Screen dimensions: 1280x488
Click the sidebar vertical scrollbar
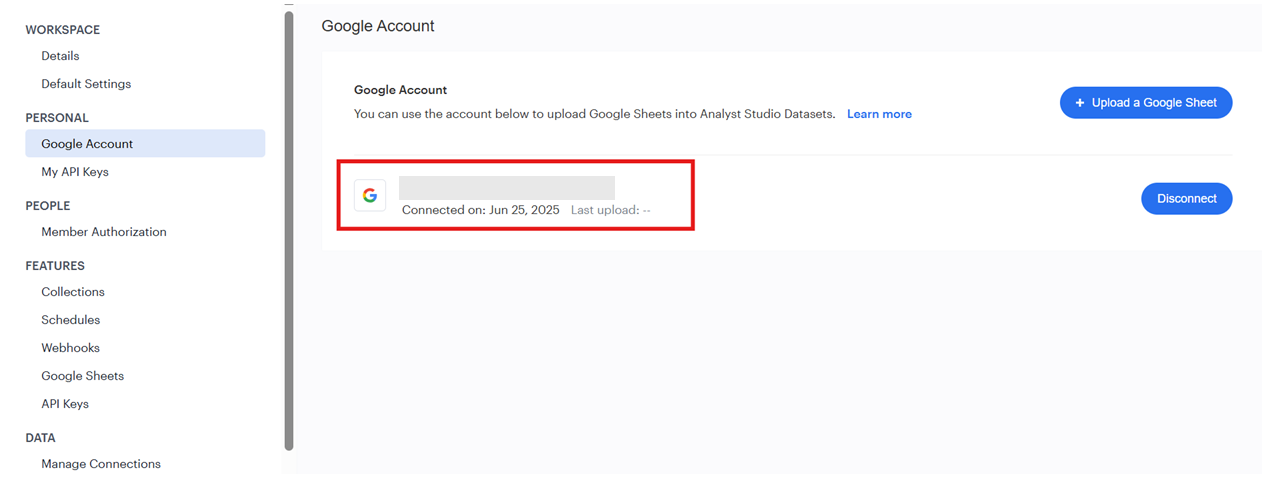click(x=289, y=230)
